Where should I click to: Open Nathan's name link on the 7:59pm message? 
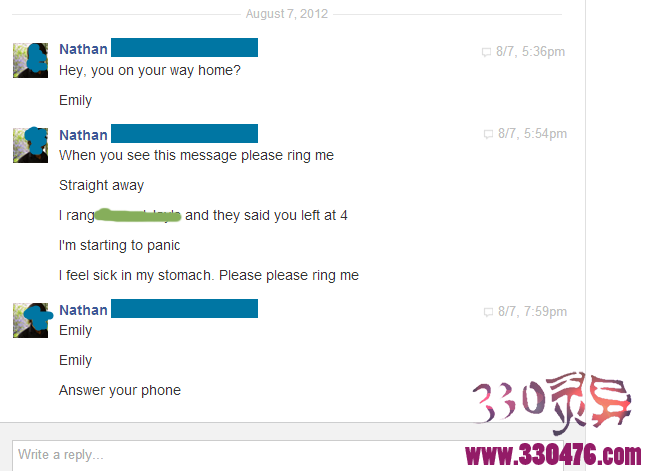83,310
